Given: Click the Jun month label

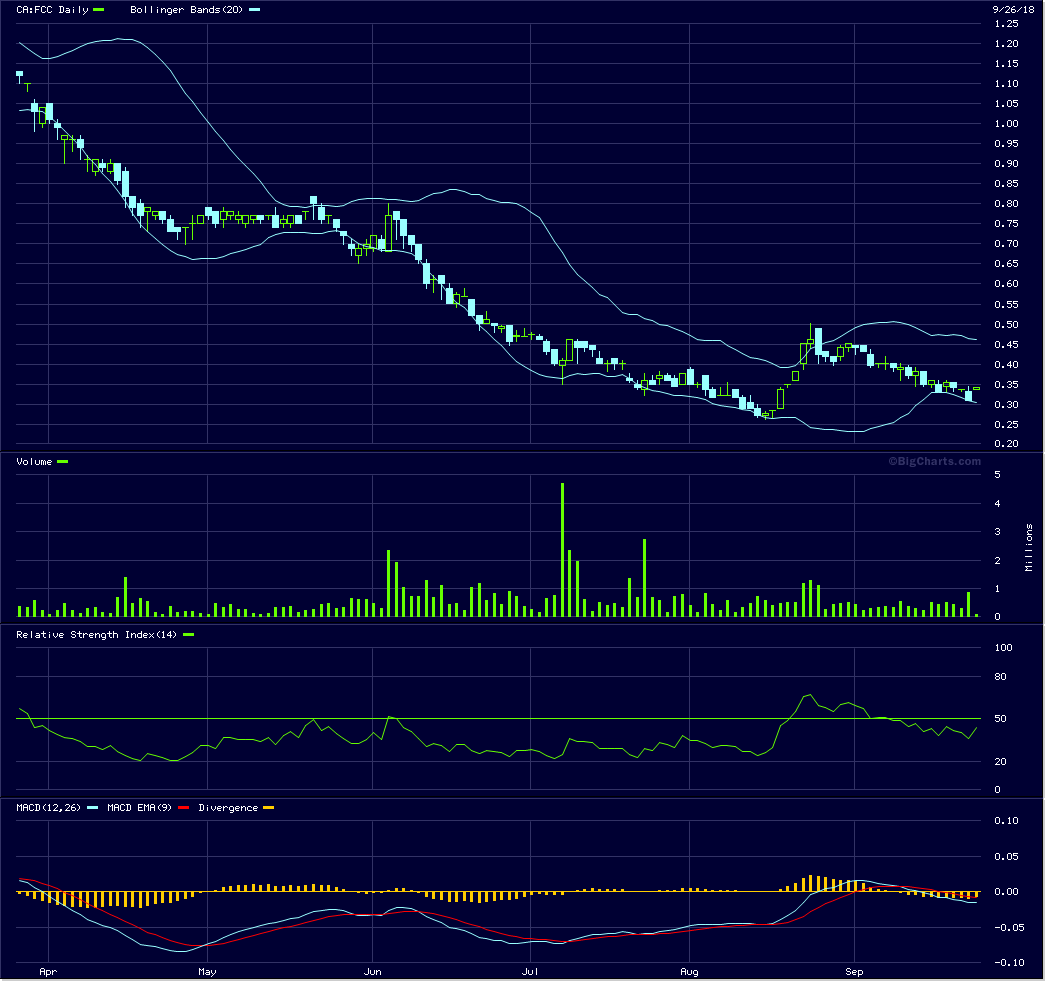Looking at the screenshot, I should tap(373, 972).
